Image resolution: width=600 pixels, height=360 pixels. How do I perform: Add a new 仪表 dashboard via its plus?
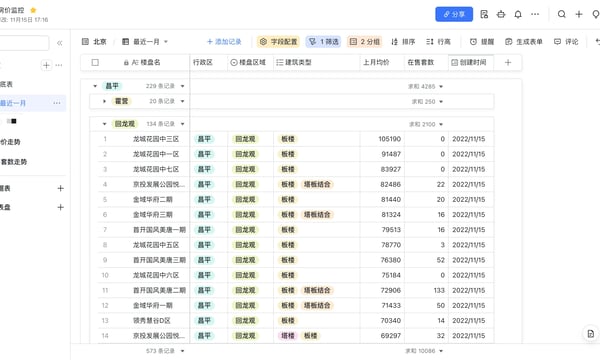[60, 188]
